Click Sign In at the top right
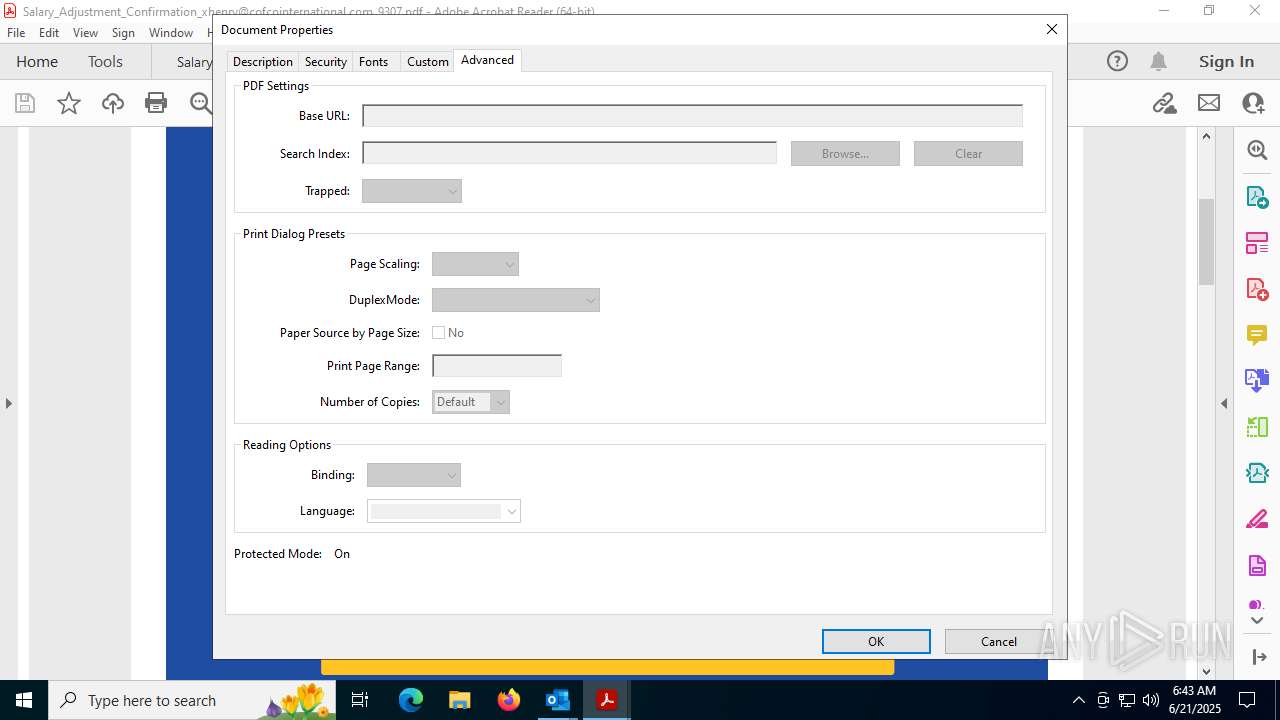This screenshot has width=1280, height=720. pos(1226,61)
